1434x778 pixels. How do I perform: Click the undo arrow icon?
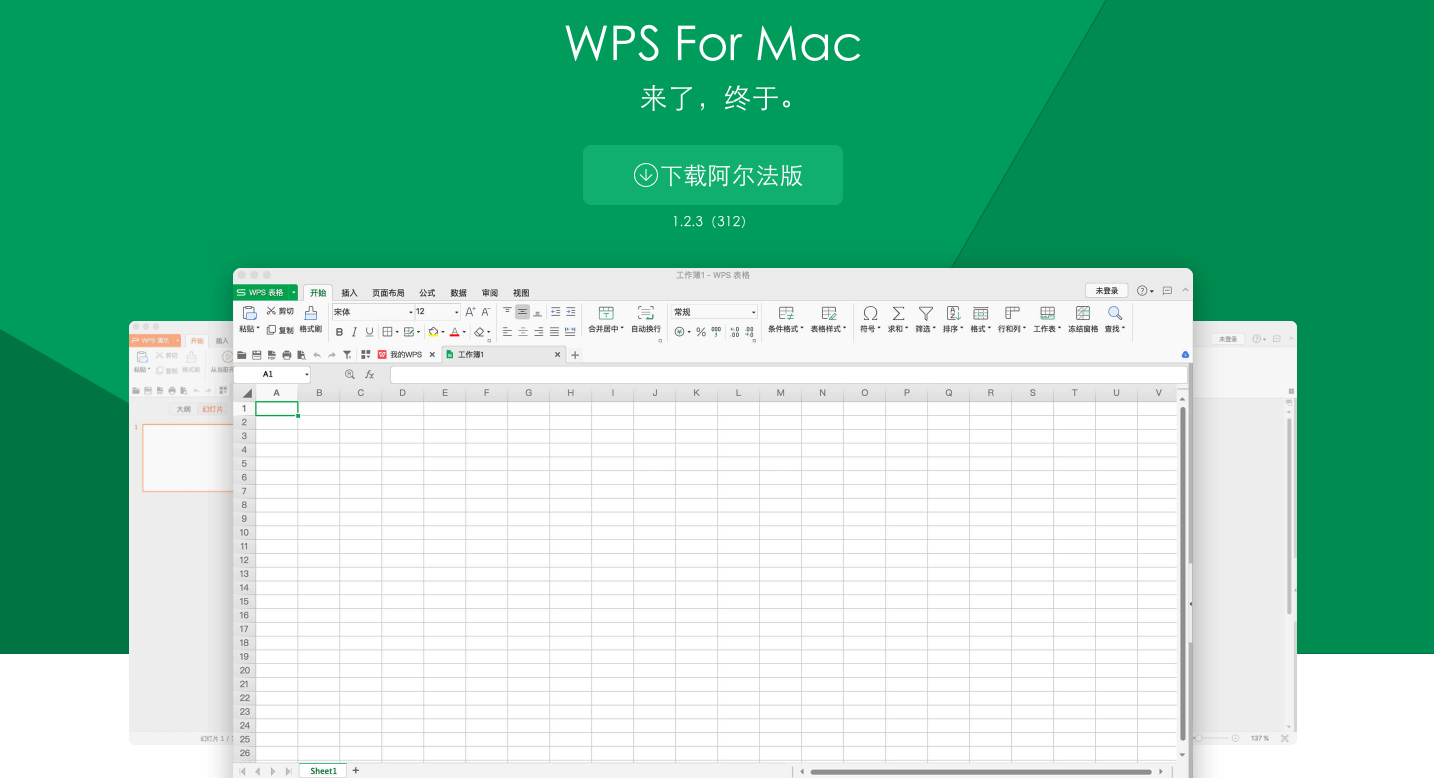(317, 355)
